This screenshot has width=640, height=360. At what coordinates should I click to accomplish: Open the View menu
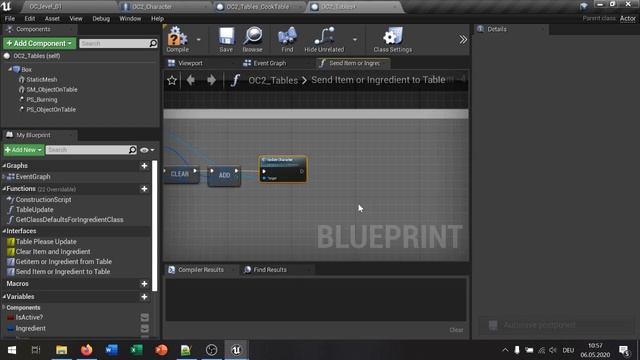pos(76,19)
